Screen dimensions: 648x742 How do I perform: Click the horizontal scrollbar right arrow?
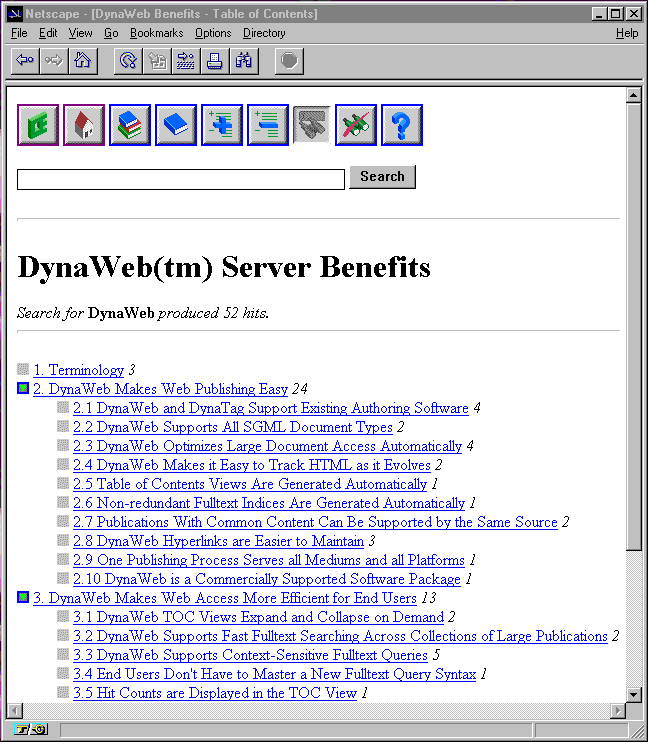[617, 710]
